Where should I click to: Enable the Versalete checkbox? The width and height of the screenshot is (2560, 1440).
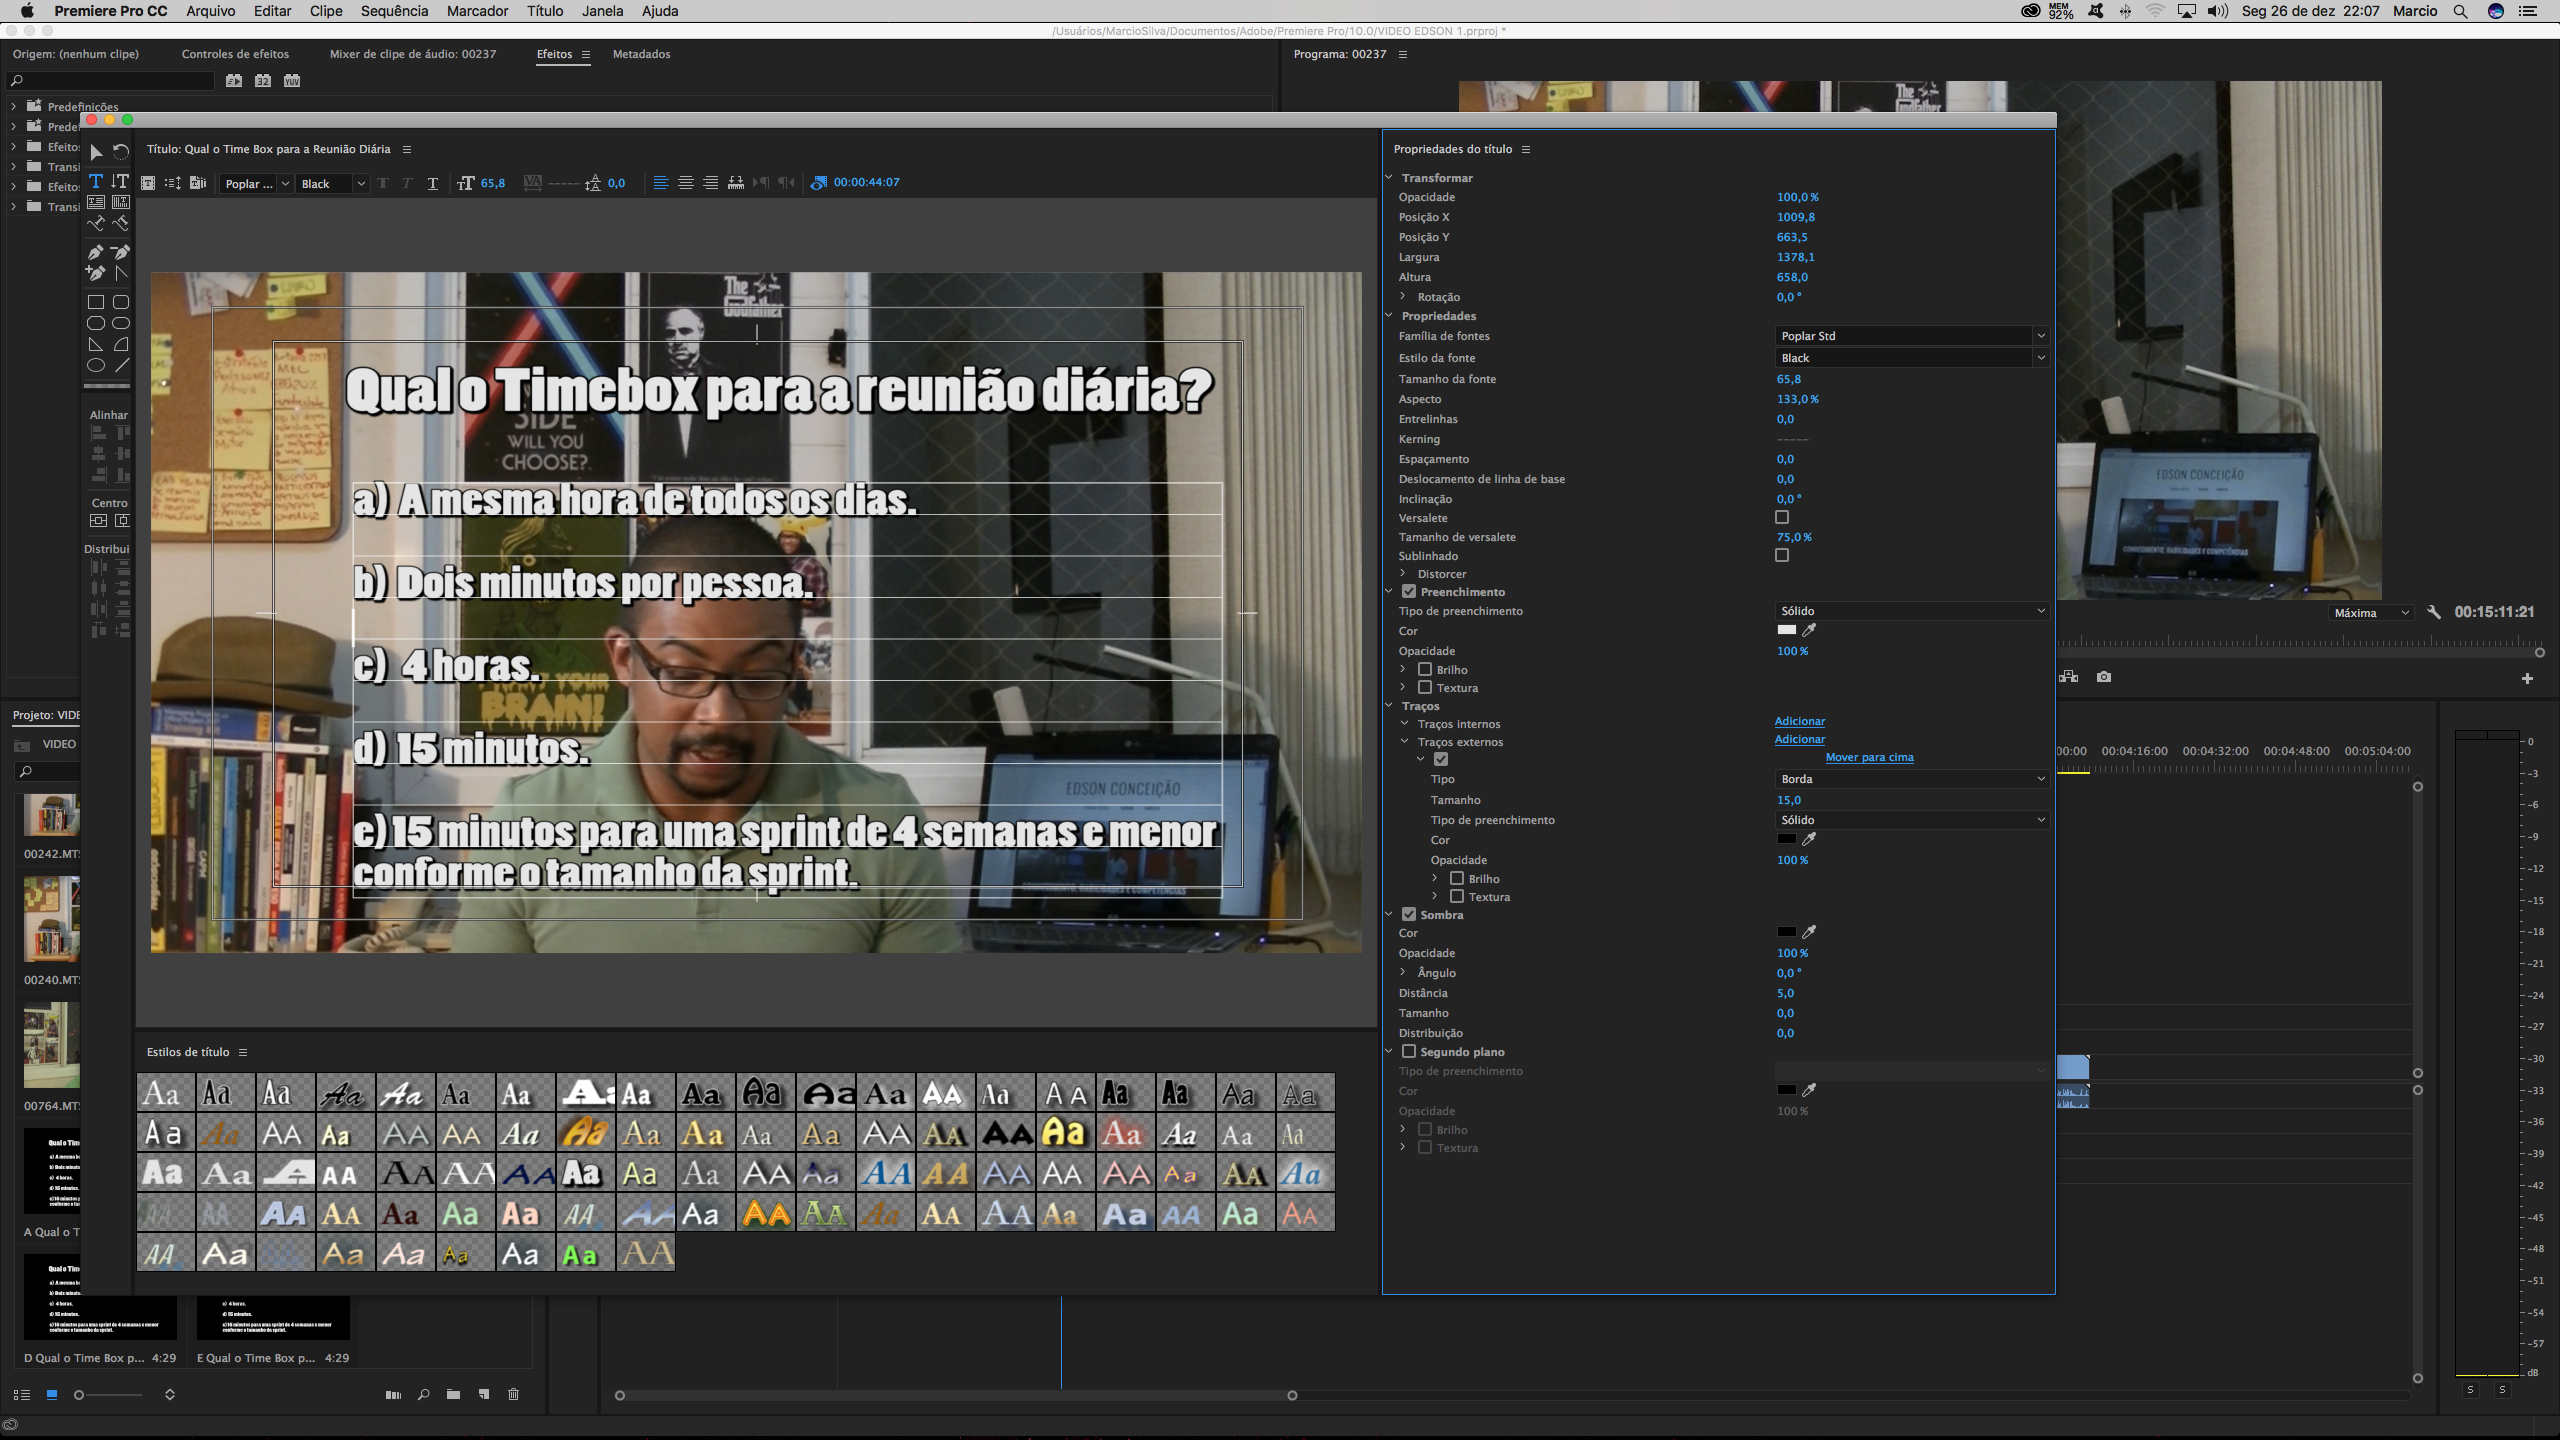1782,517
